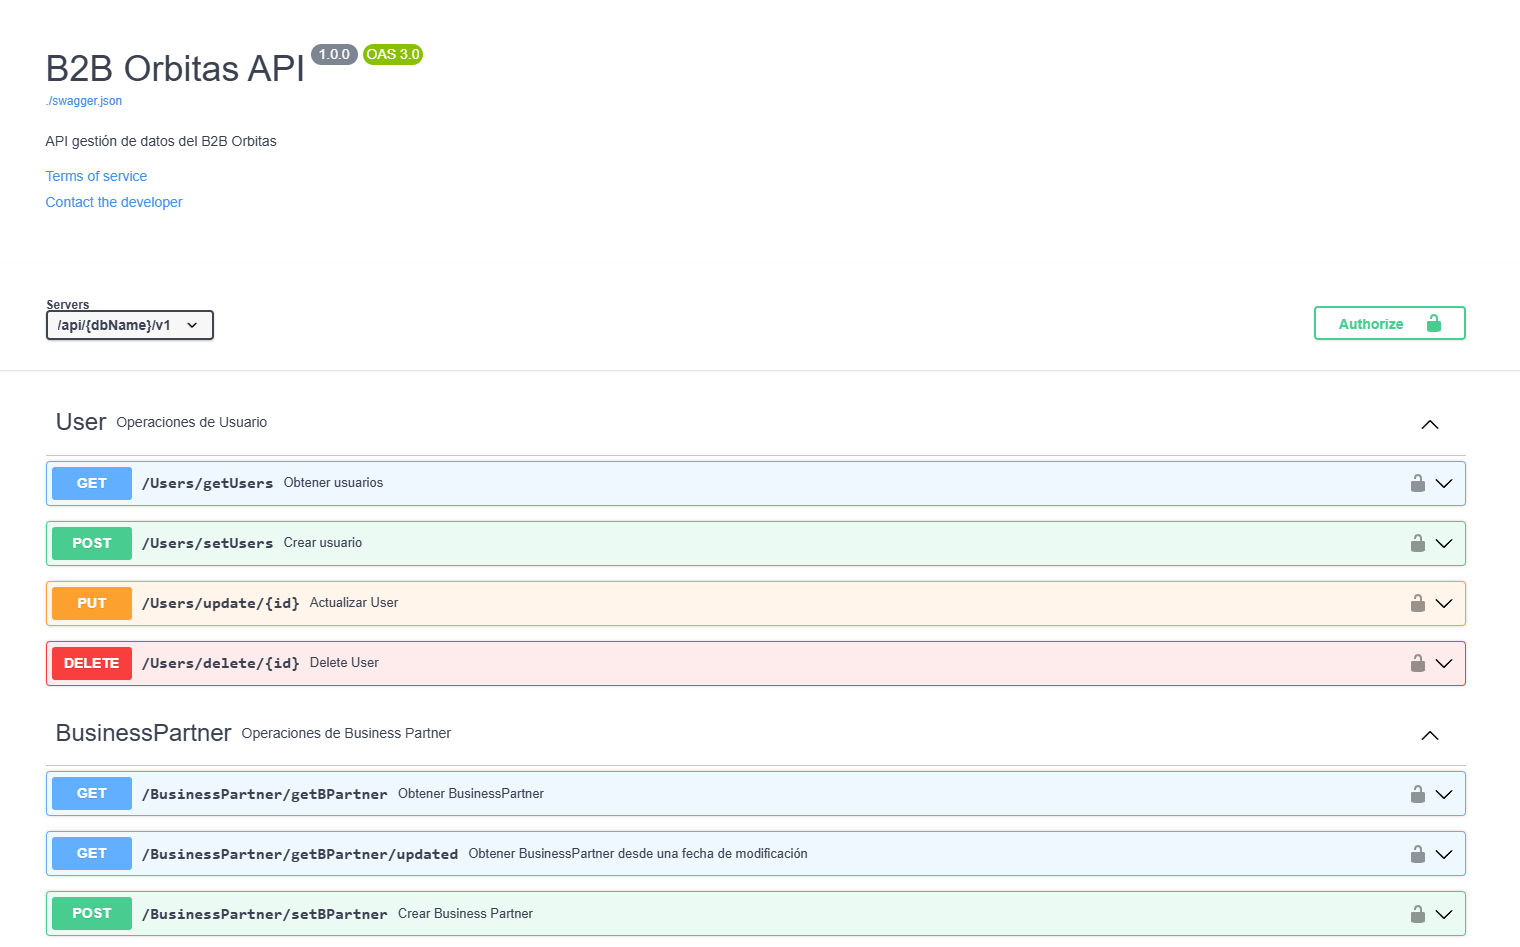Open the ./swagger.json link
Image resolution: width=1520 pixels, height=947 pixels.
point(84,101)
